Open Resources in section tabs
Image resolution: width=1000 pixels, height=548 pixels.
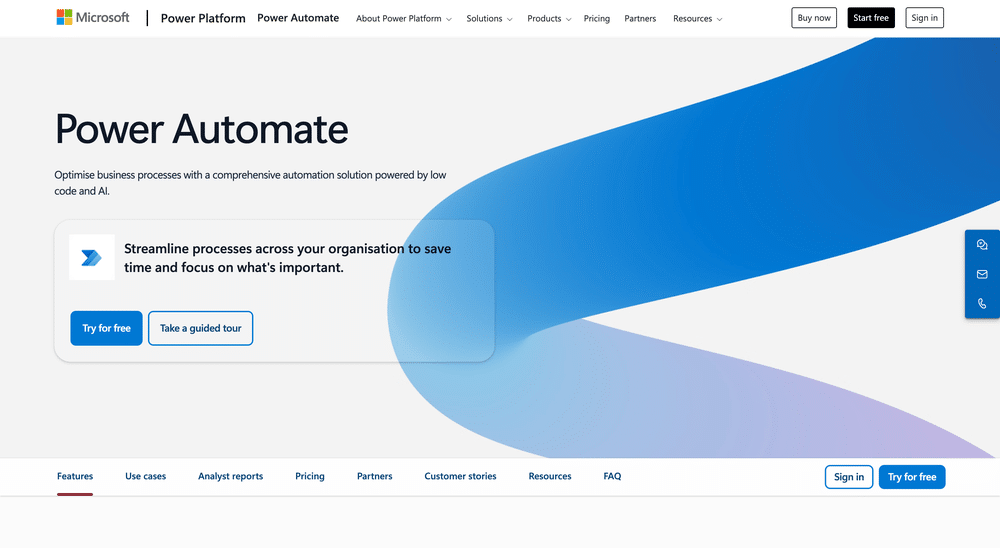pyautogui.click(x=550, y=476)
